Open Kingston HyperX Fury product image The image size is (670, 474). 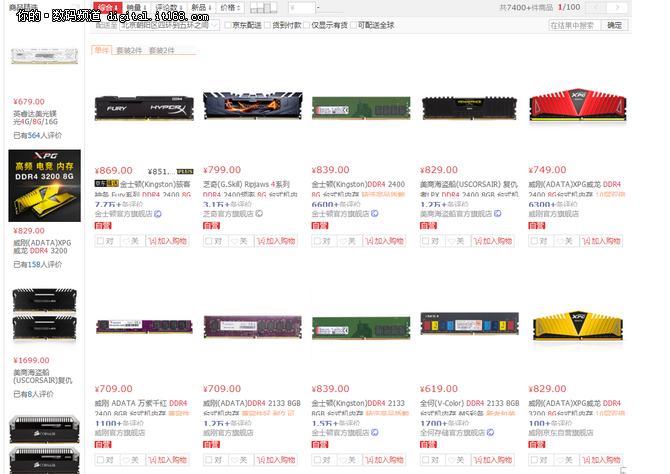pyautogui.click(x=144, y=108)
